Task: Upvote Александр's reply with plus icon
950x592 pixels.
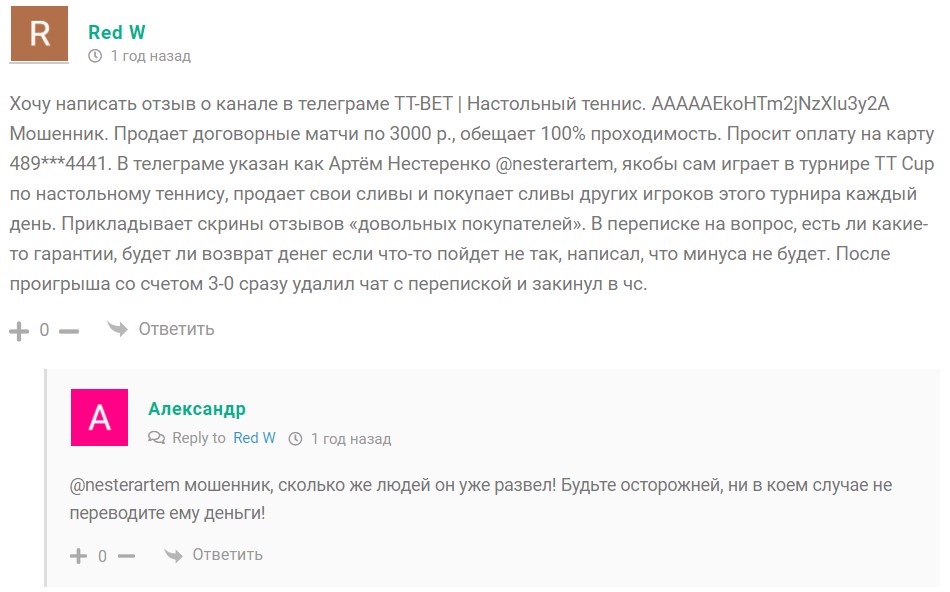Action: click(x=78, y=556)
